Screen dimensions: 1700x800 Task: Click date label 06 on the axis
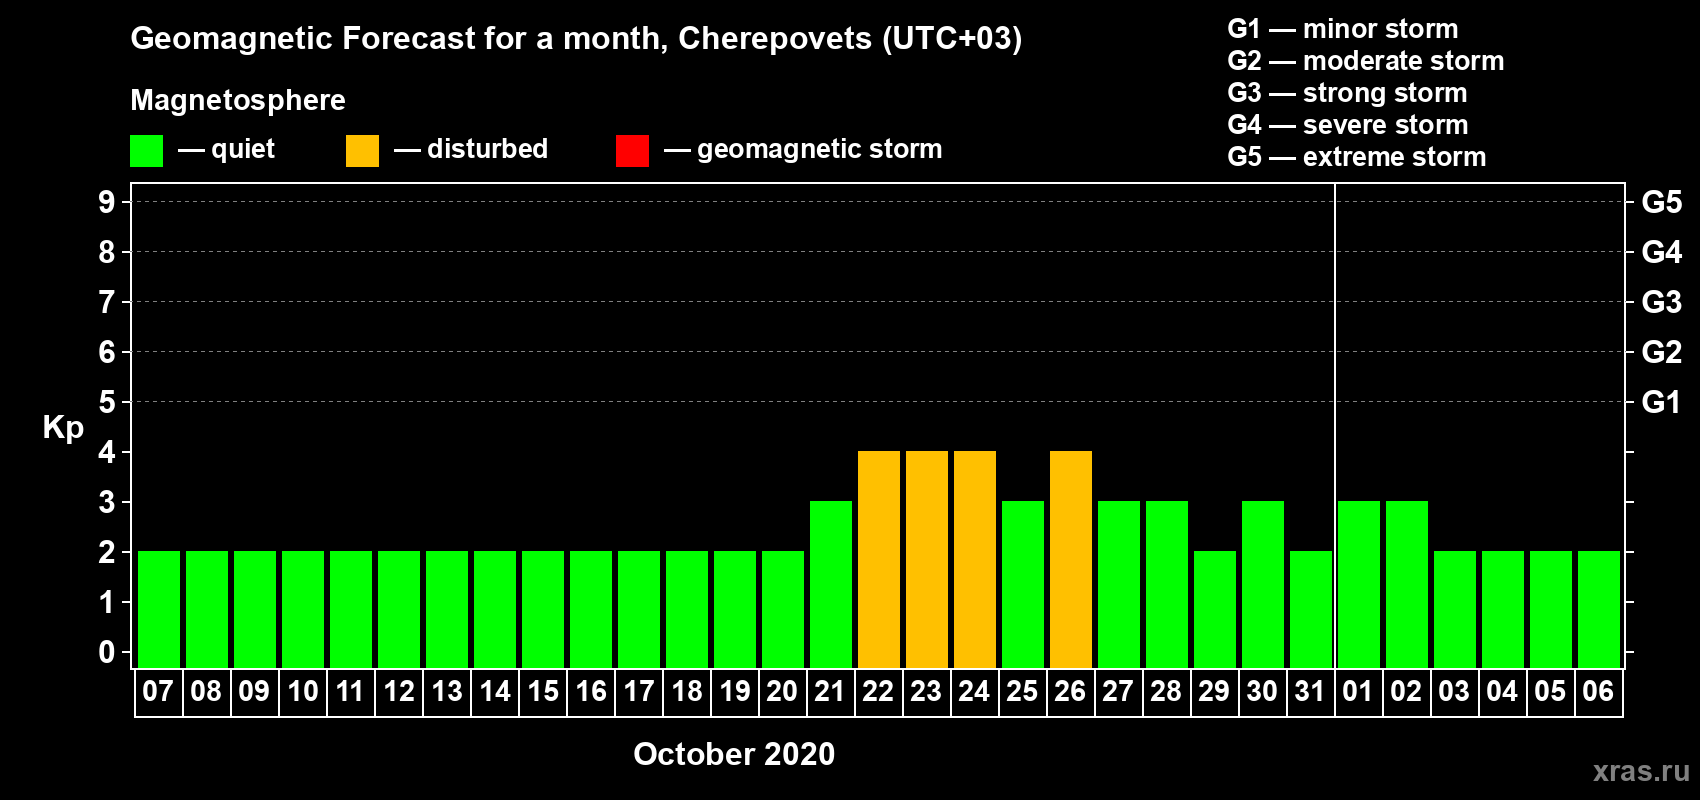coord(1598,691)
